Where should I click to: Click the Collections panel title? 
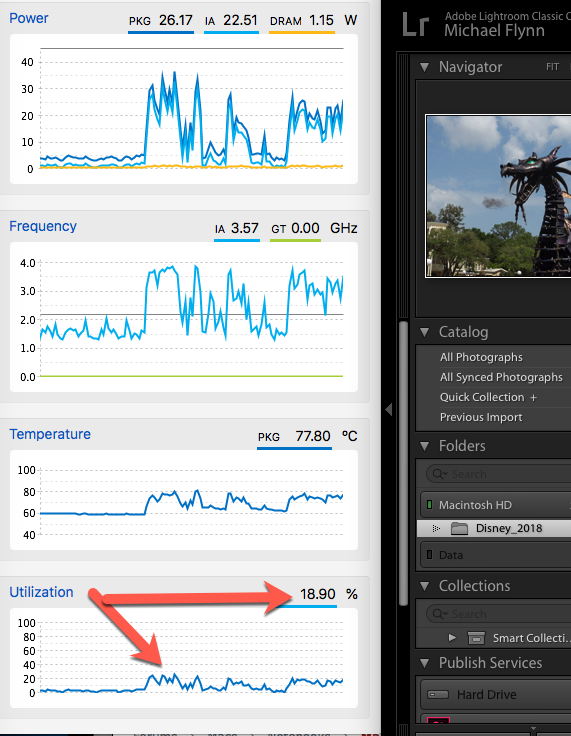474,586
